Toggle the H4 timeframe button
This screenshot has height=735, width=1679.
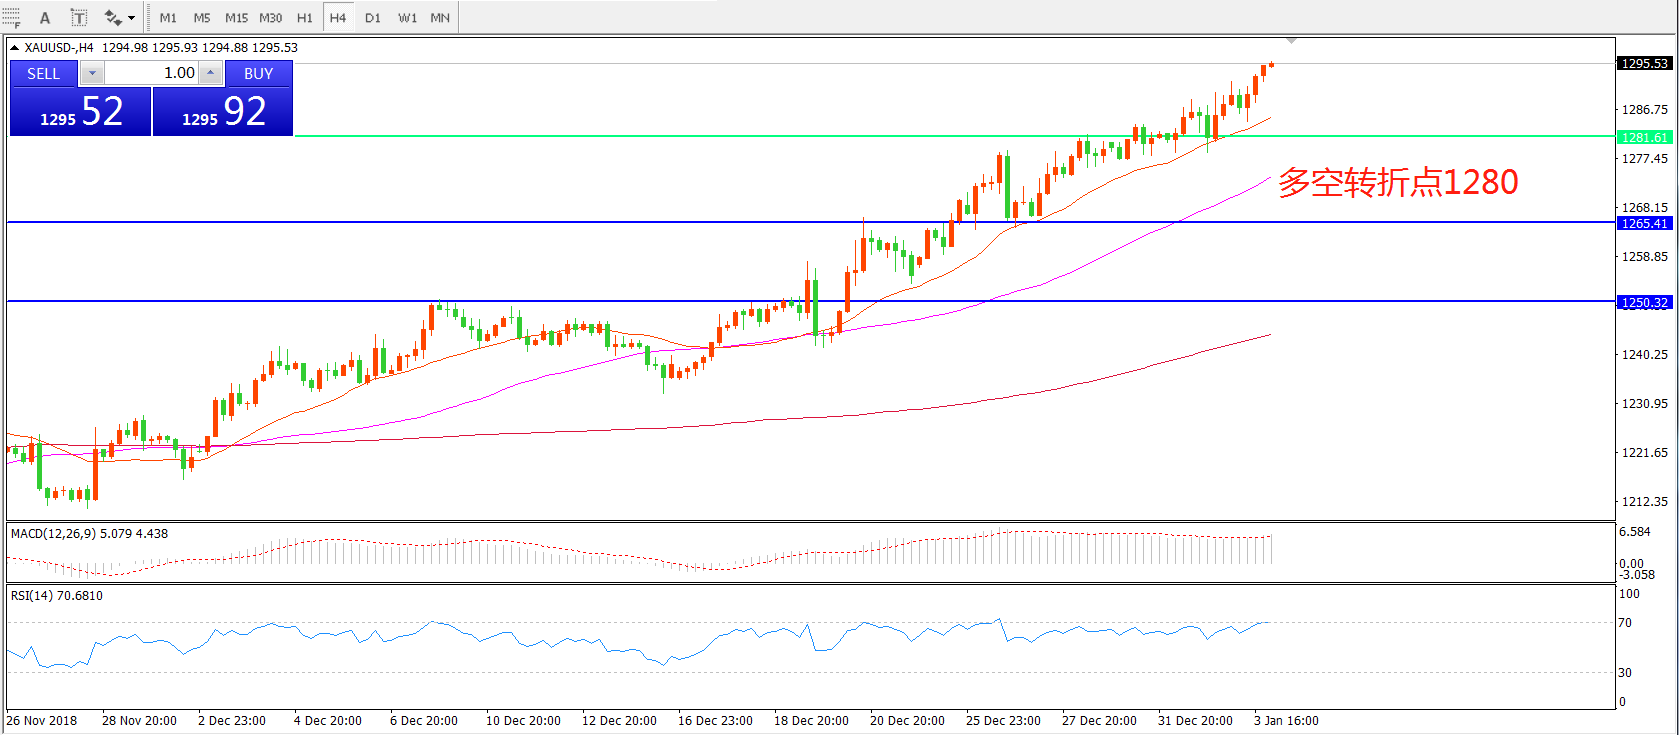pos(338,18)
